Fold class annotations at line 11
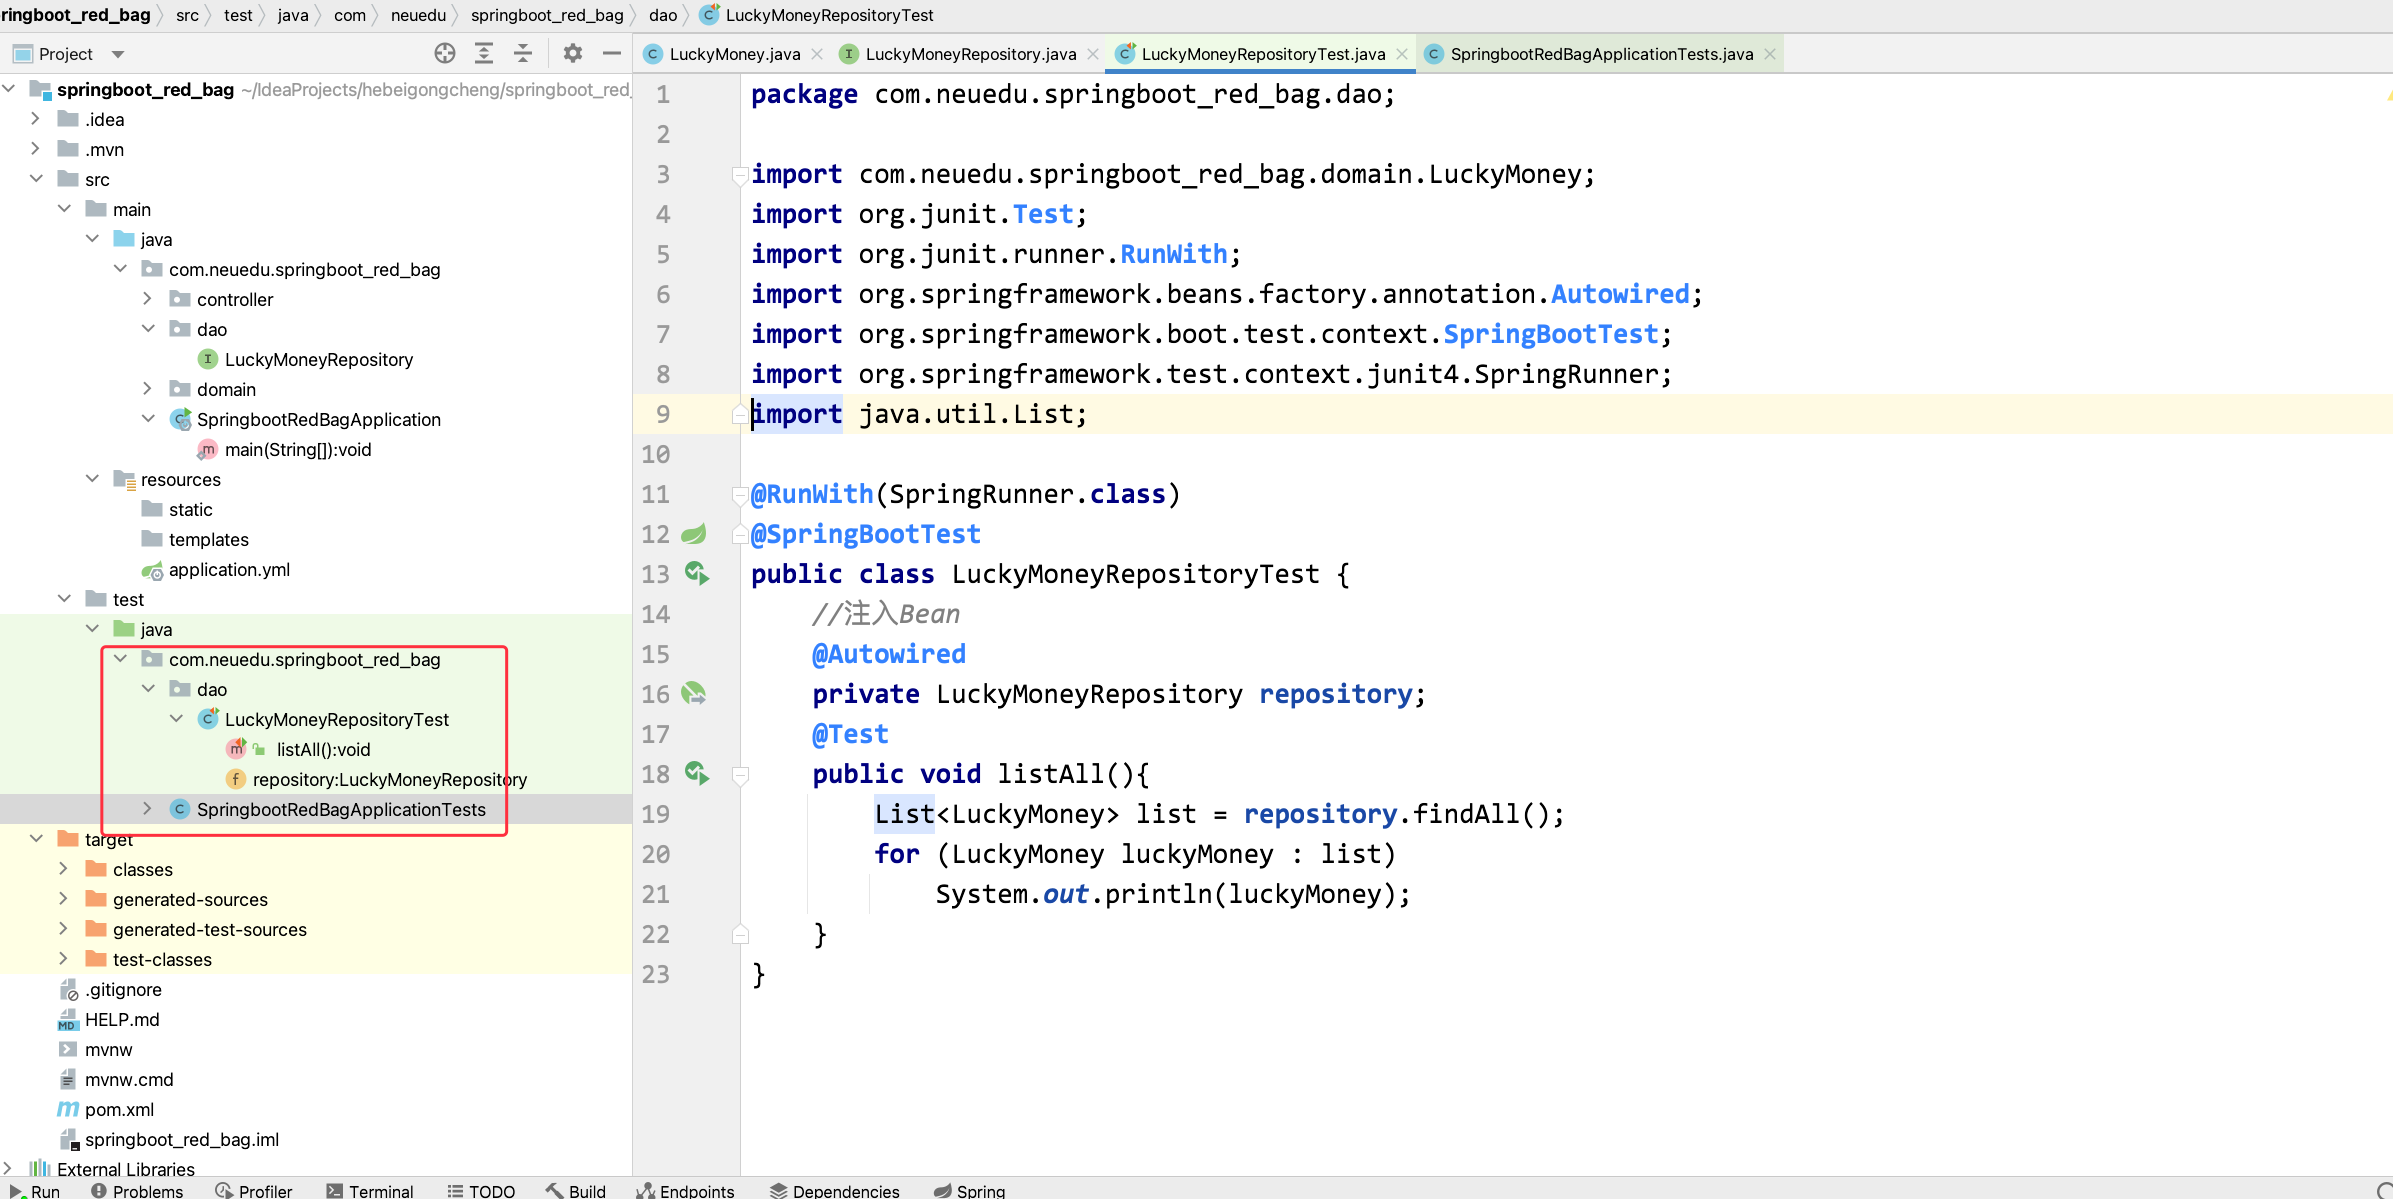This screenshot has height=1199, width=2393. click(x=740, y=494)
